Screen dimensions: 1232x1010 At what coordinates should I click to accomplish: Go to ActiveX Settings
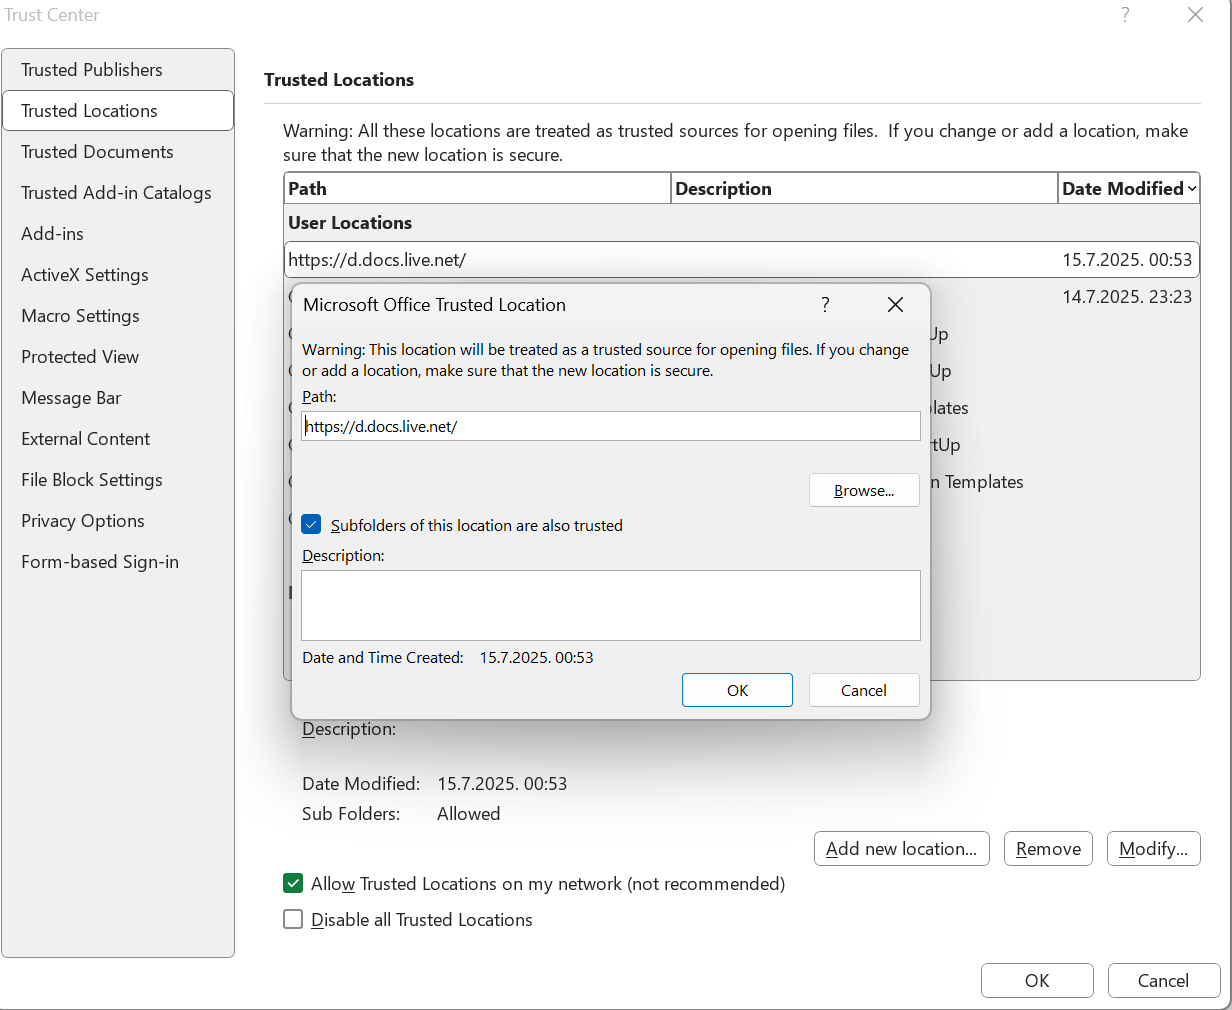pos(87,274)
